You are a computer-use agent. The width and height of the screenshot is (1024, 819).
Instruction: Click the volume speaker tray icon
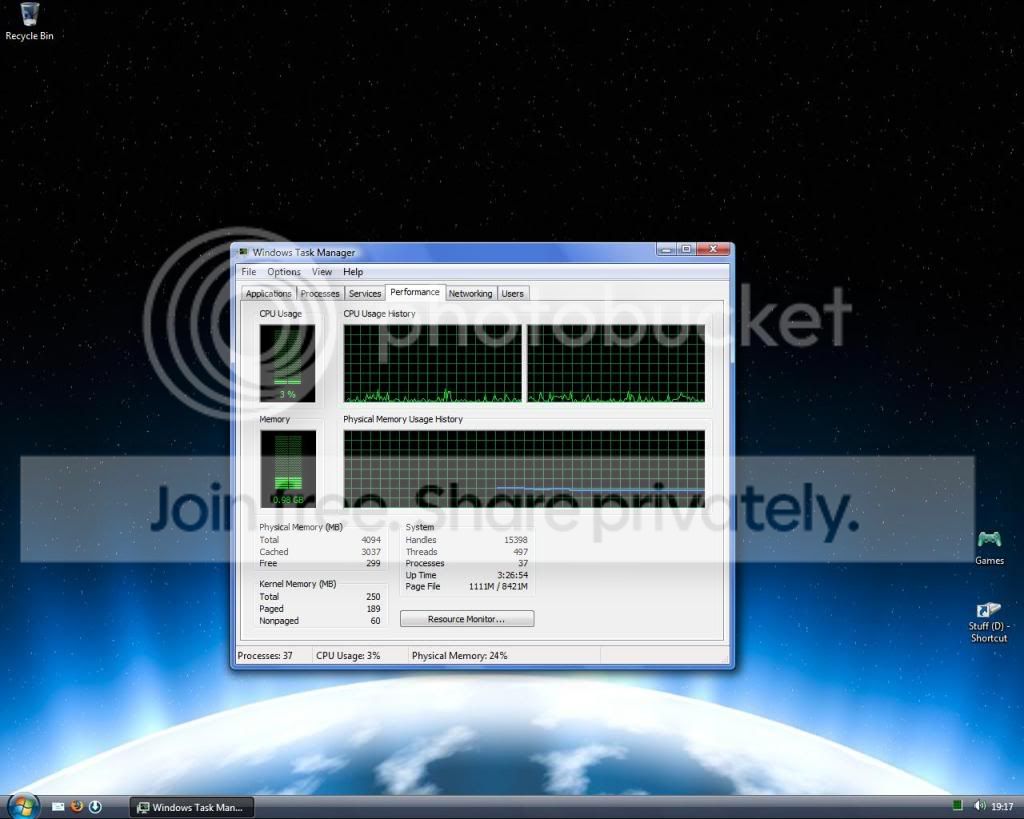tap(980, 806)
